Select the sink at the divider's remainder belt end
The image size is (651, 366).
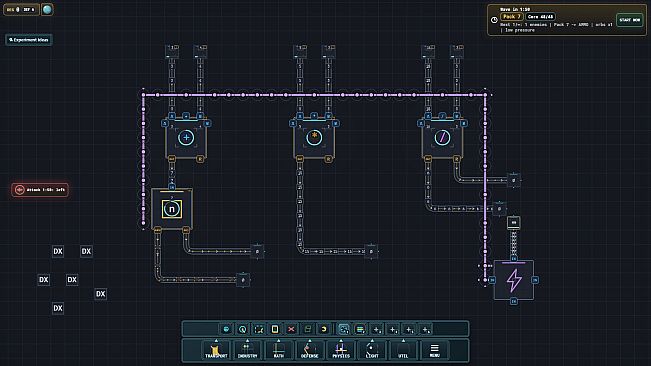point(514,180)
